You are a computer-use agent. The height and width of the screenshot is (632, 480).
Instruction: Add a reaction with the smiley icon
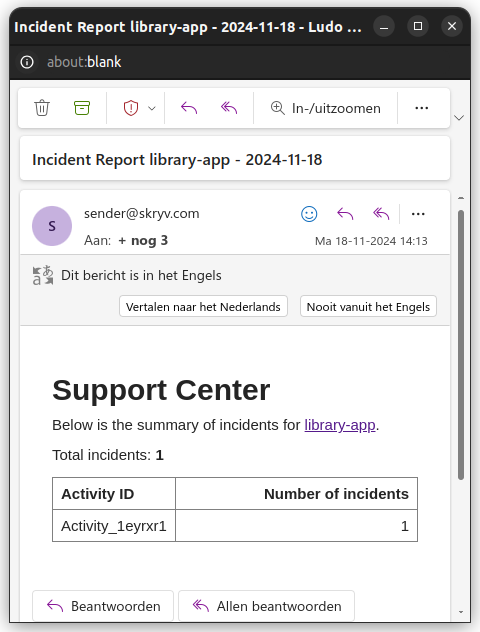tap(309, 214)
